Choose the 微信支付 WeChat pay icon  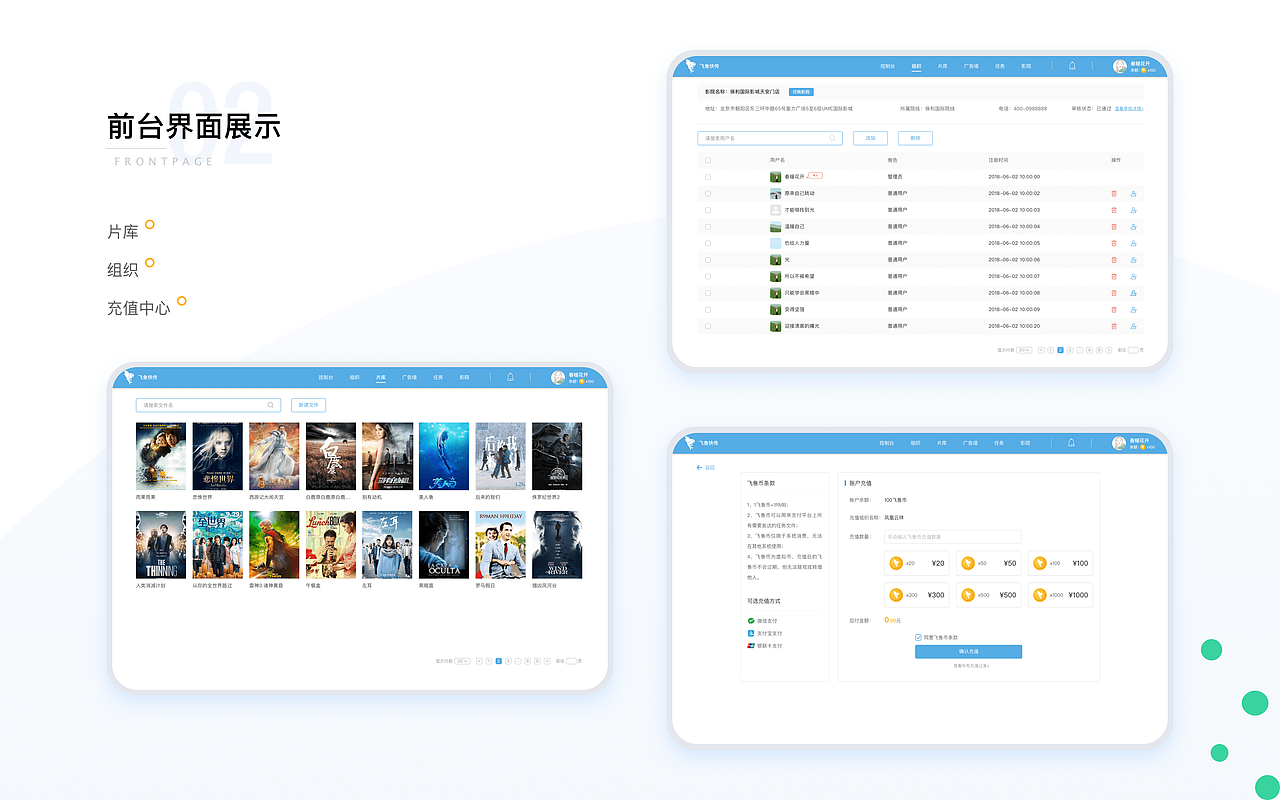coord(751,621)
